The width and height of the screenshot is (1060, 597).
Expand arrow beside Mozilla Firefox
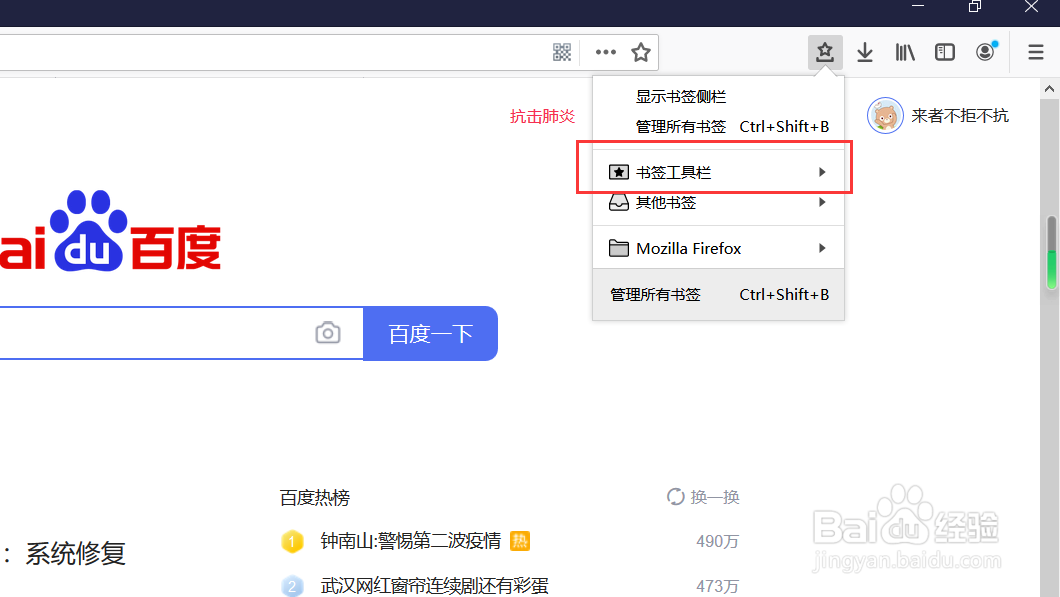(x=822, y=248)
